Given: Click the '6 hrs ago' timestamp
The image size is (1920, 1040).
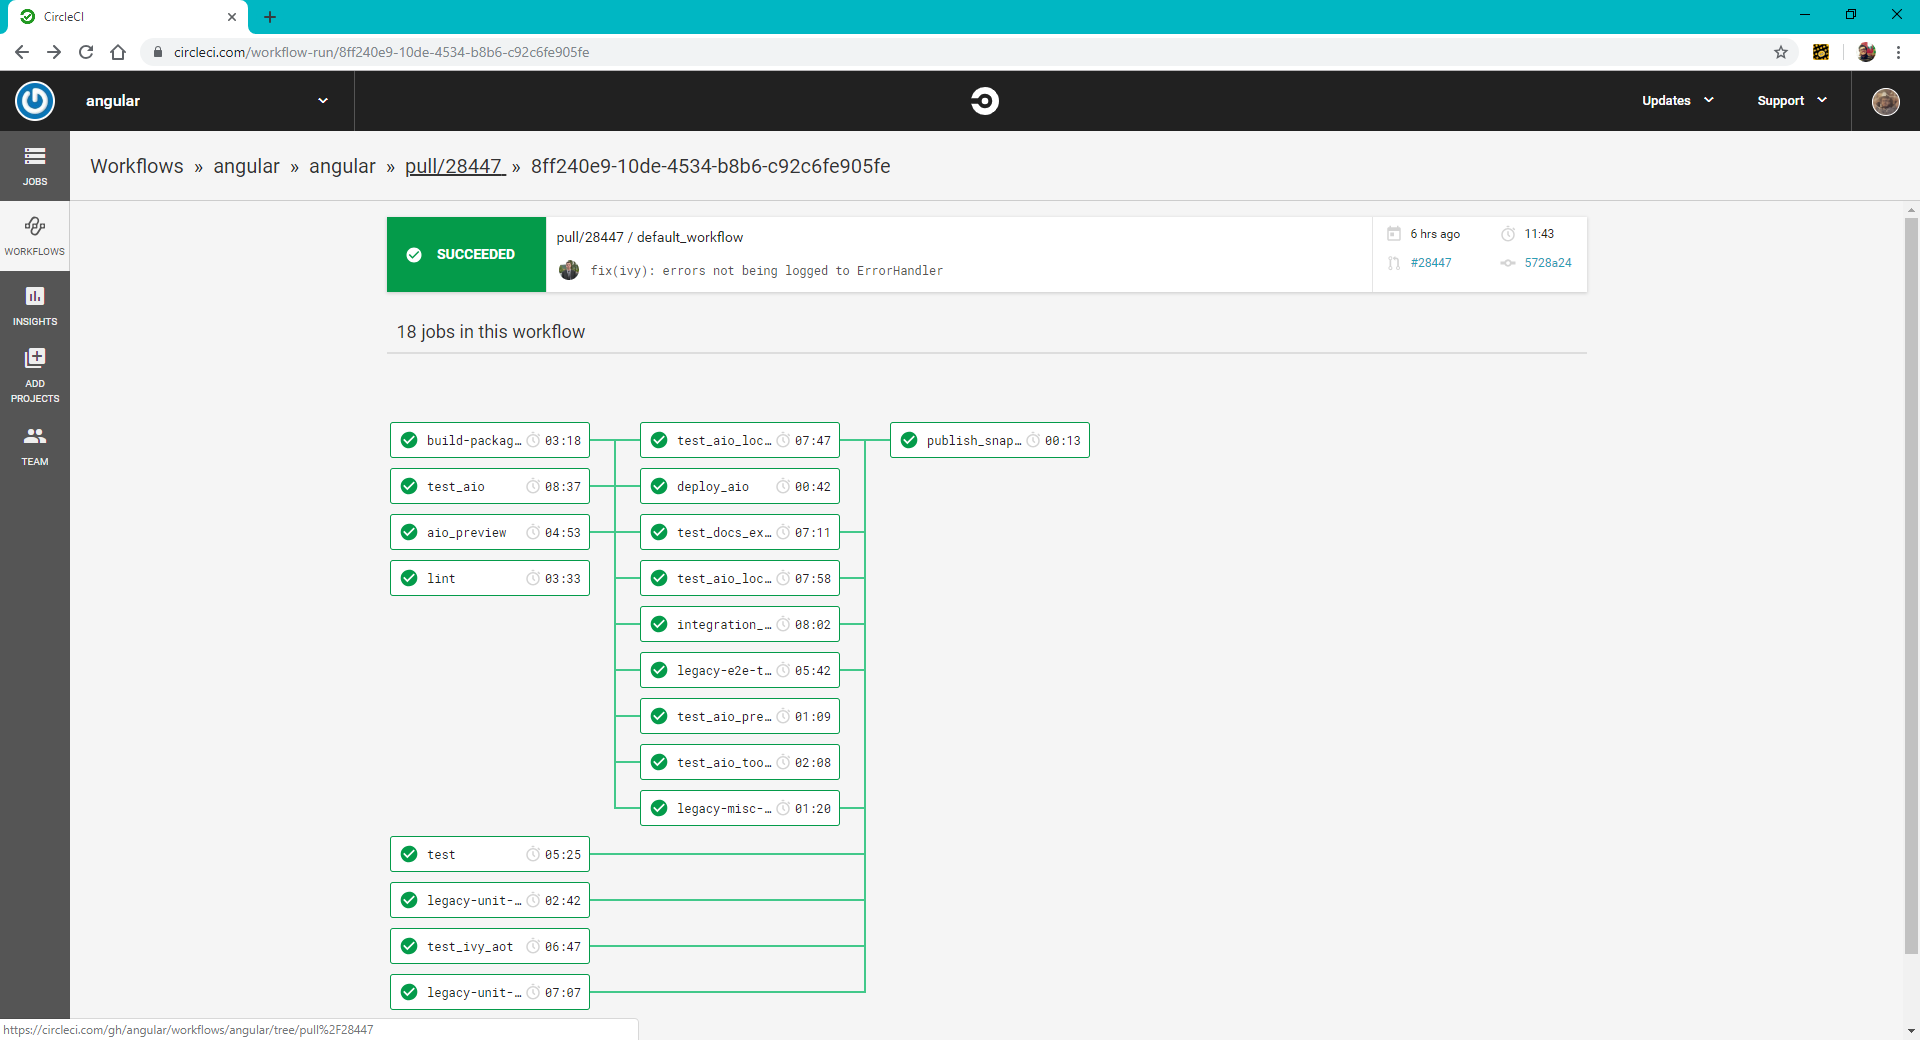Looking at the screenshot, I should click(x=1435, y=234).
